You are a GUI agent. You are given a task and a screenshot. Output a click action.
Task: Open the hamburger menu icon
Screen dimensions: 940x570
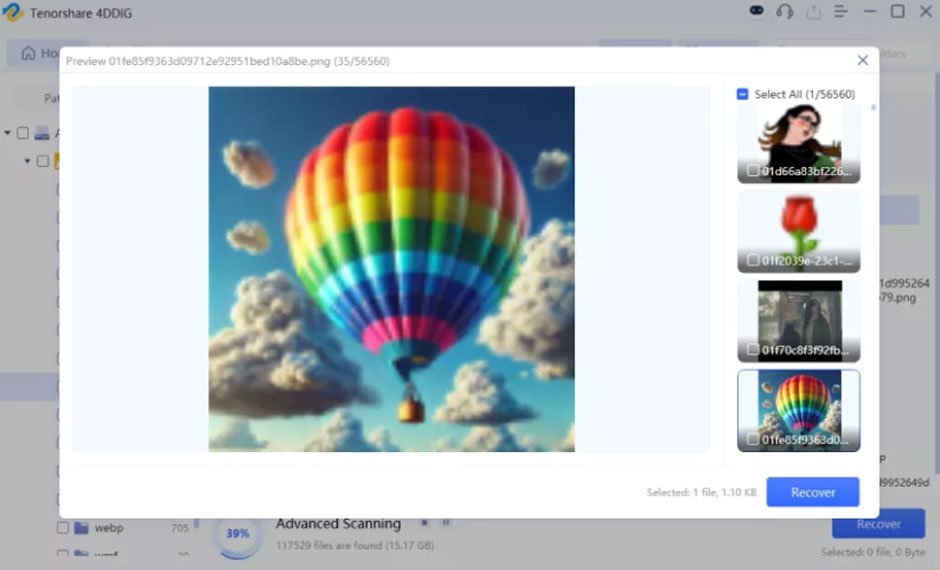(841, 11)
